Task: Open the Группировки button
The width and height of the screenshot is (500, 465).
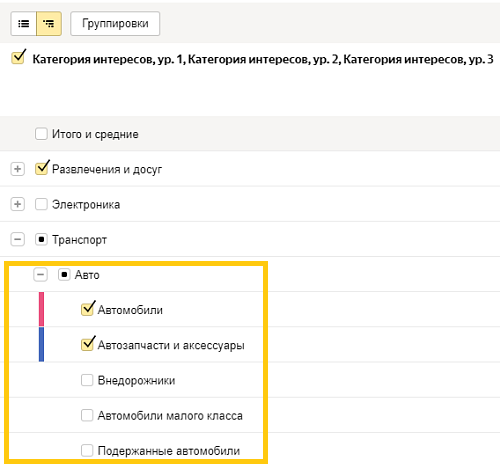Action: tap(115, 24)
